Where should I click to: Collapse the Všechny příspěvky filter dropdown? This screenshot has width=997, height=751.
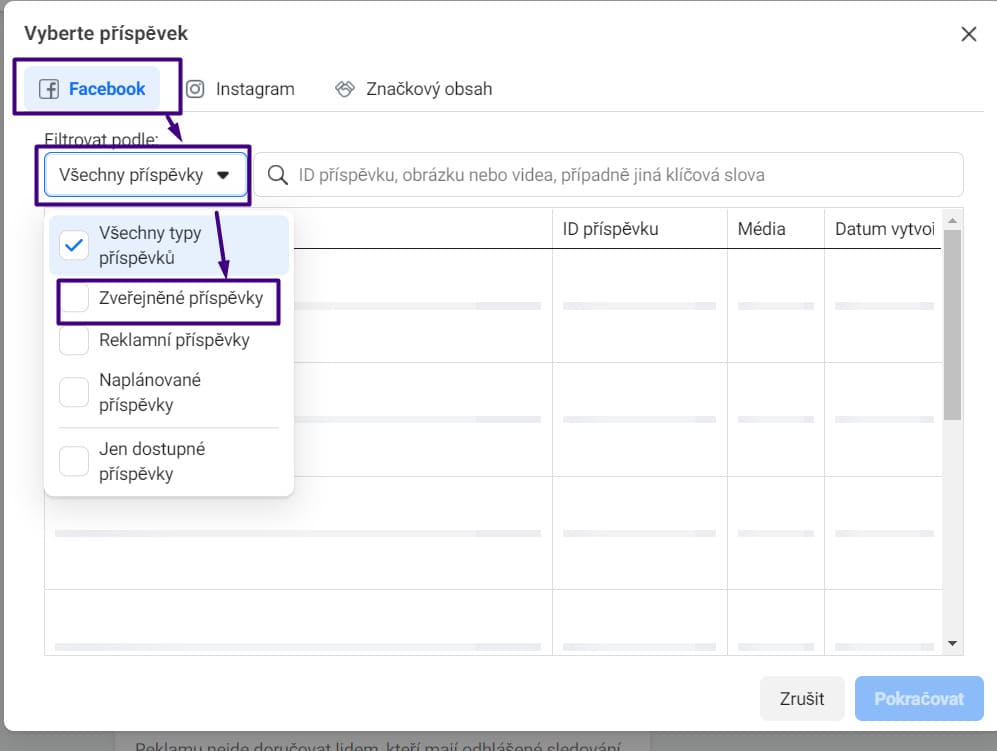[145, 175]
